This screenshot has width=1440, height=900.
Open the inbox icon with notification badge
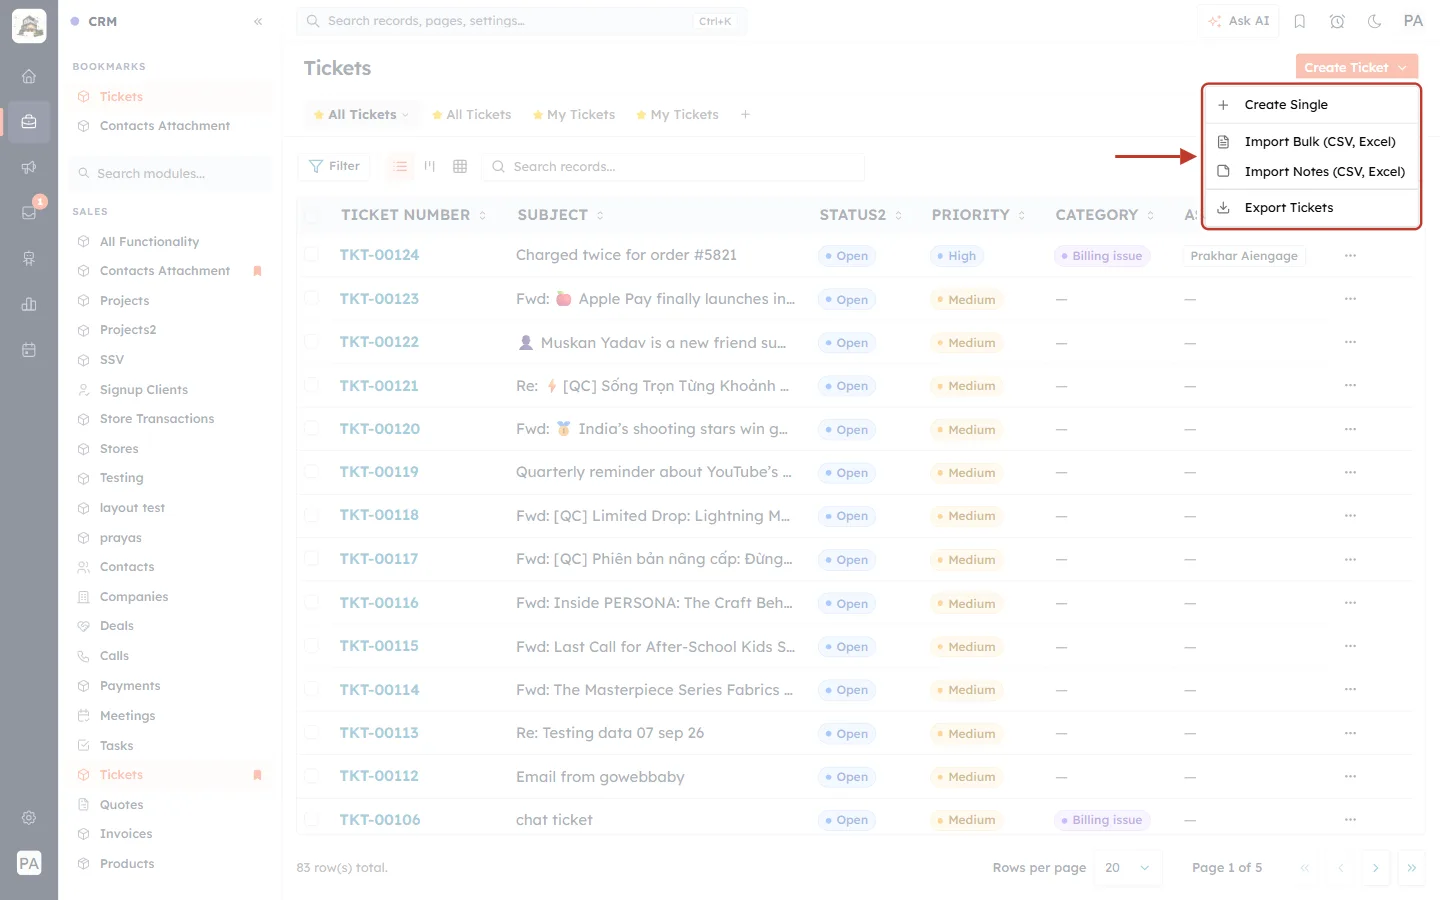pos(29,212)
